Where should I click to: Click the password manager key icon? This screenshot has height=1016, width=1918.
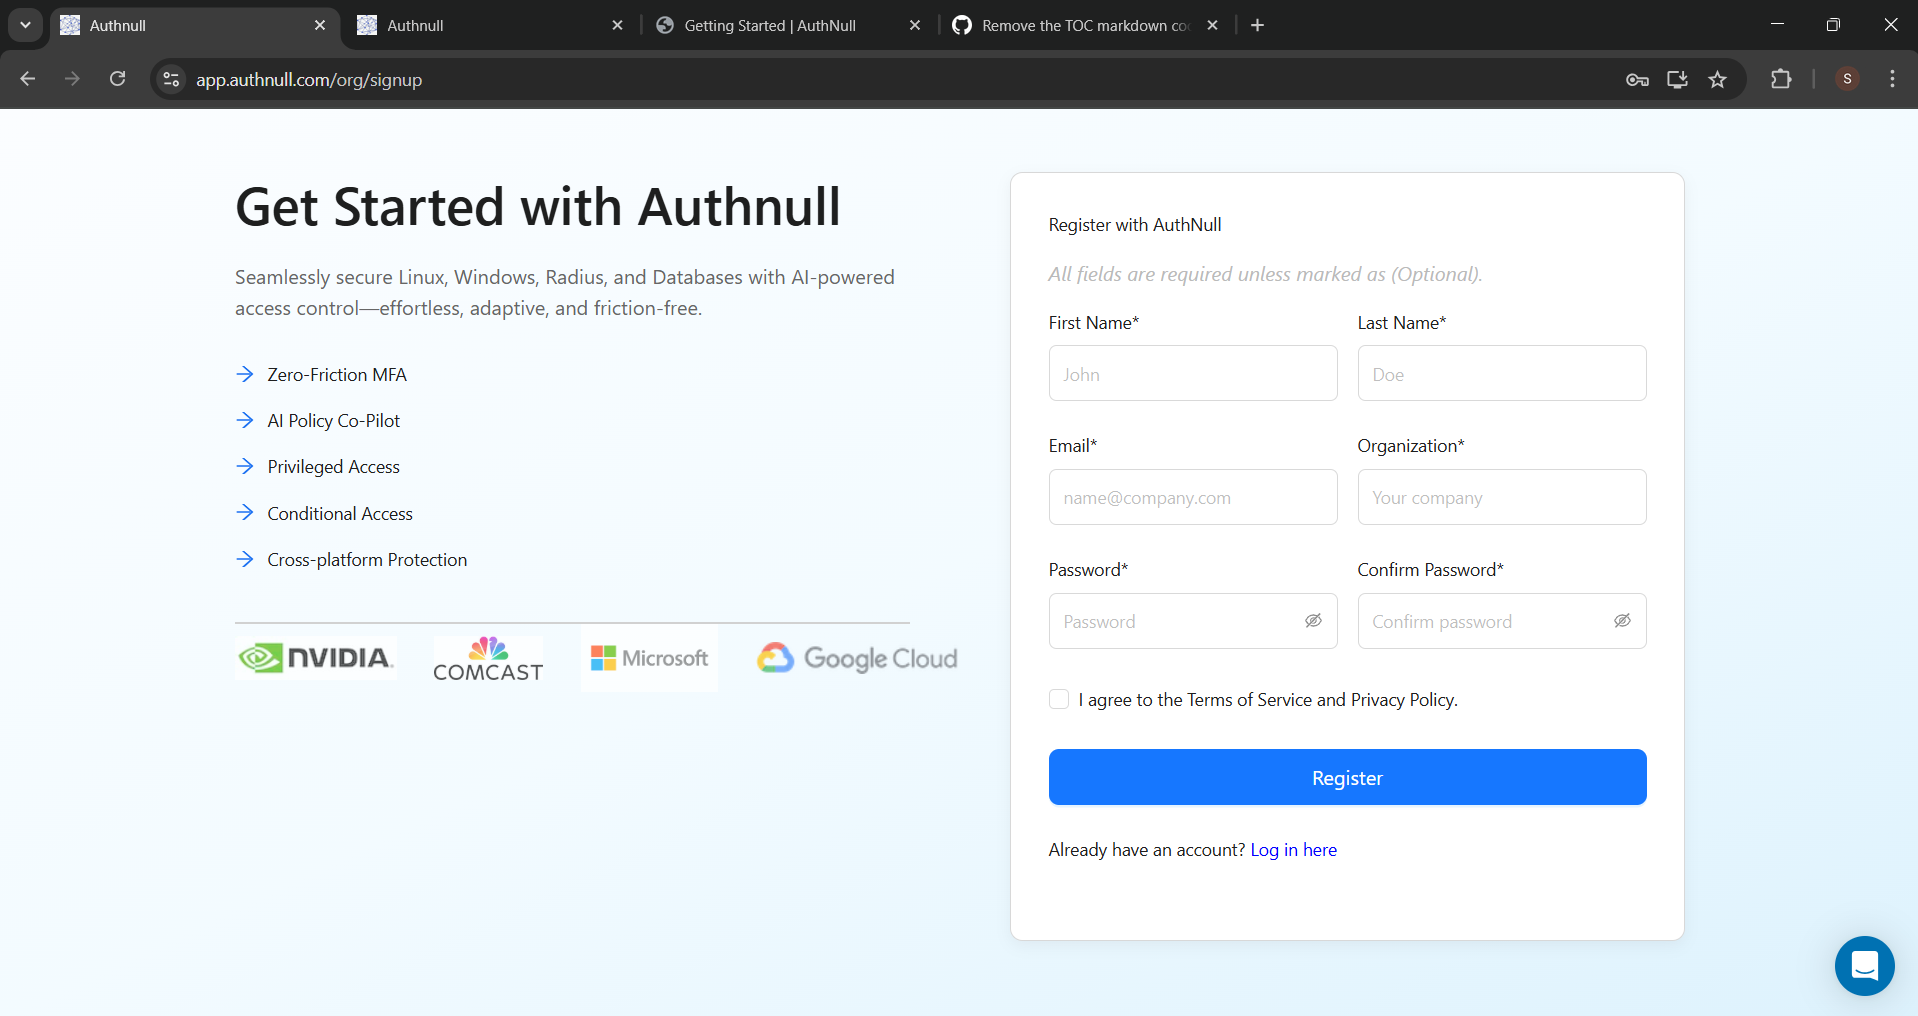(1637, 80)
